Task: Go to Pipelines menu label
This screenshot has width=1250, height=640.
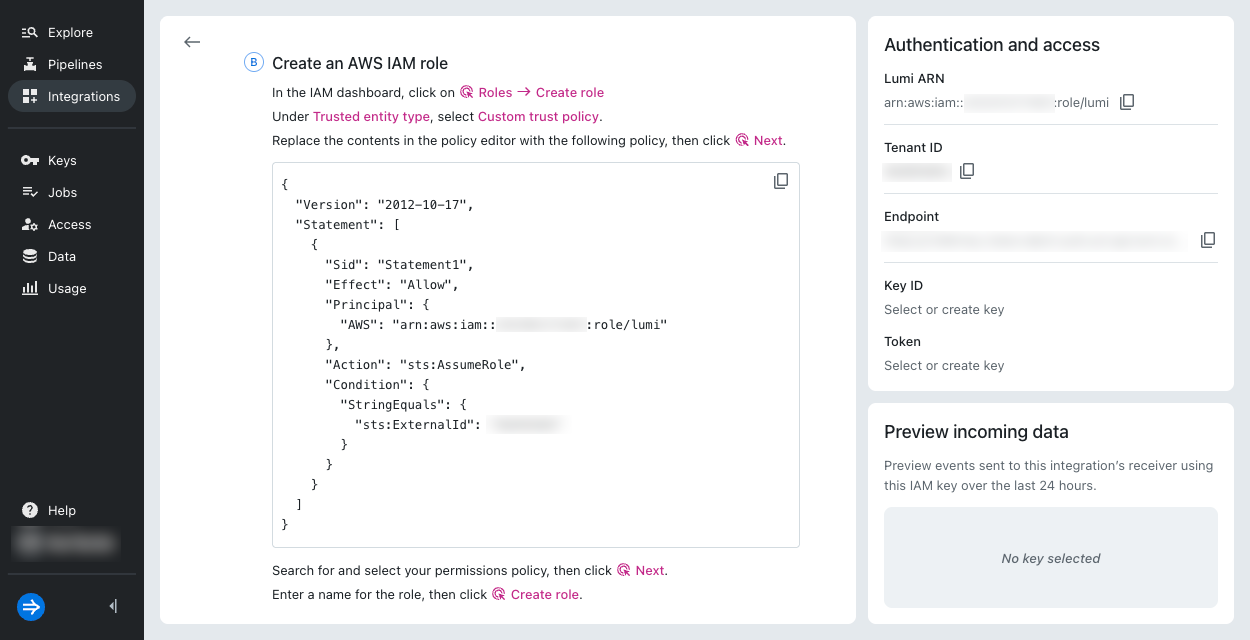Action: click(75, 64)
